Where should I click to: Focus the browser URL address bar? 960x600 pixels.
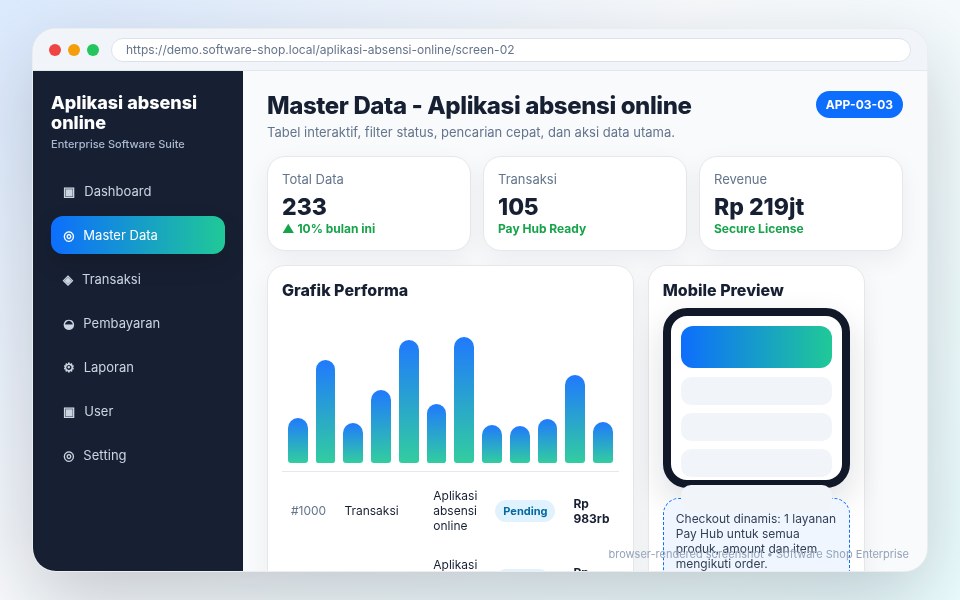[511, 50]
